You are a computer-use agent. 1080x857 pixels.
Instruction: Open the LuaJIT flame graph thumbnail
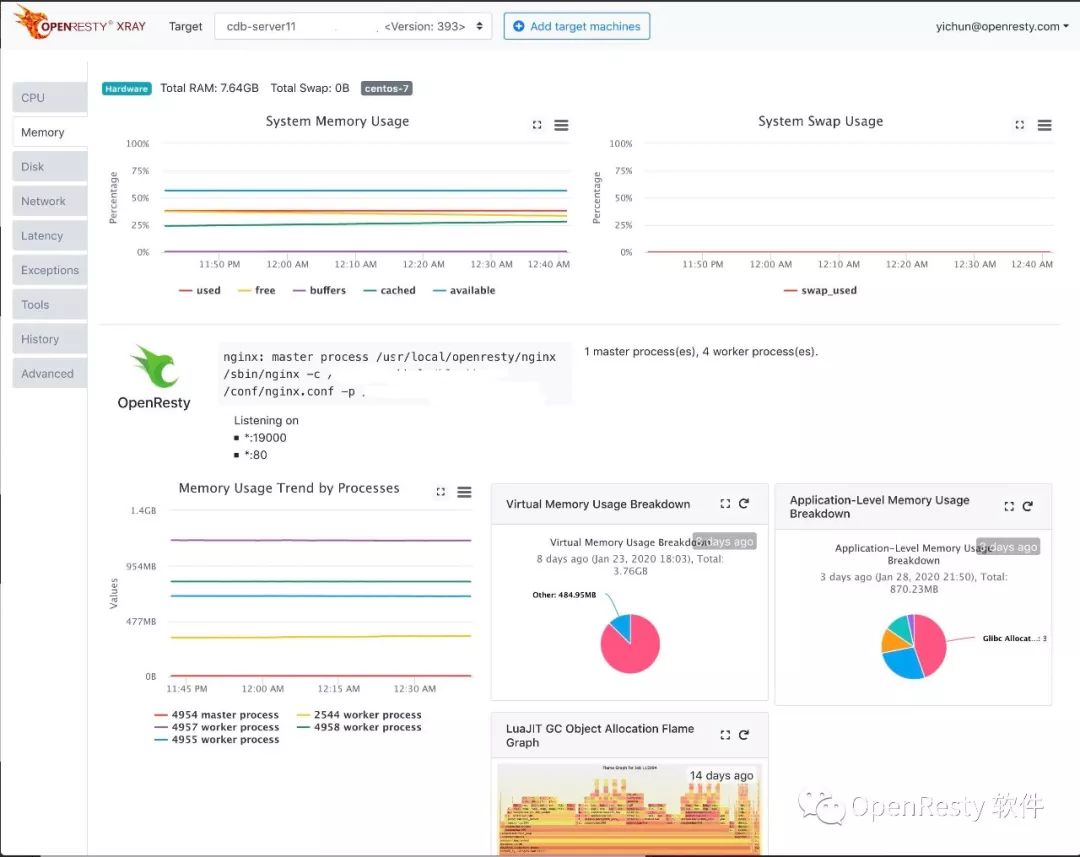tap(630, 809)
